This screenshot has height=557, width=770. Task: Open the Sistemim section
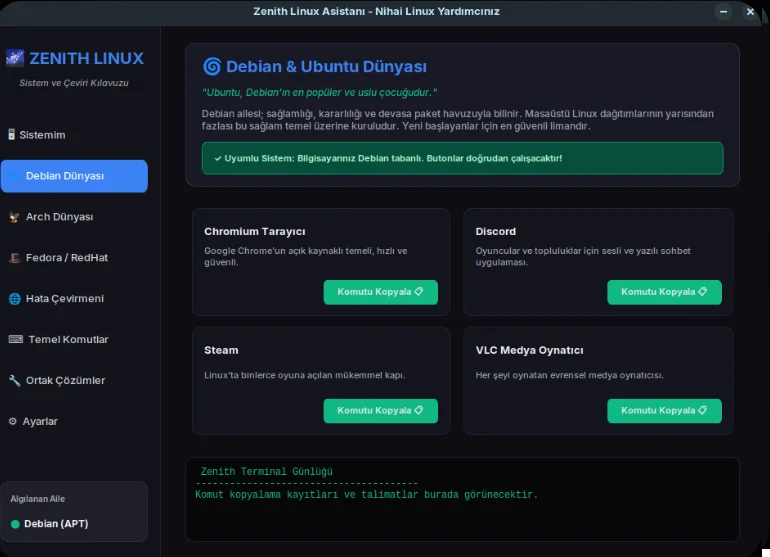[x=74, y=135]
